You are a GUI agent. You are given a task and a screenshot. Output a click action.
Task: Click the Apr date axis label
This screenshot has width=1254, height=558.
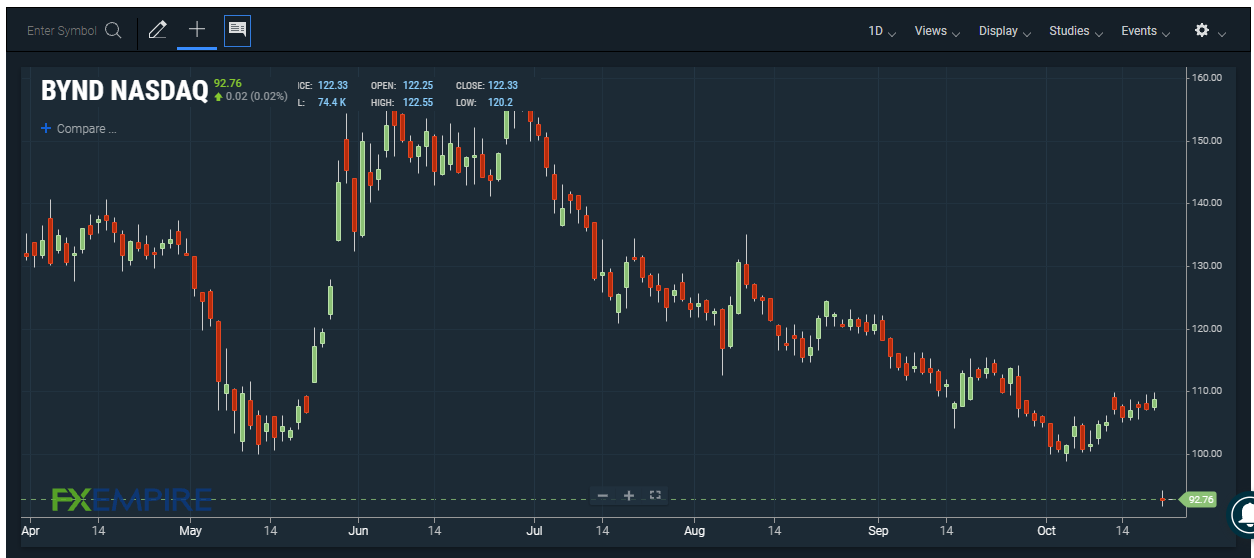(30, 531)
